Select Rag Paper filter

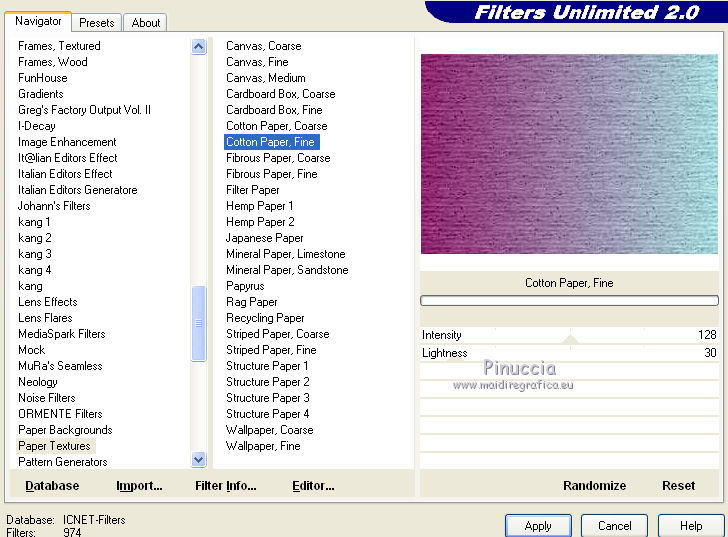(252, 302)
